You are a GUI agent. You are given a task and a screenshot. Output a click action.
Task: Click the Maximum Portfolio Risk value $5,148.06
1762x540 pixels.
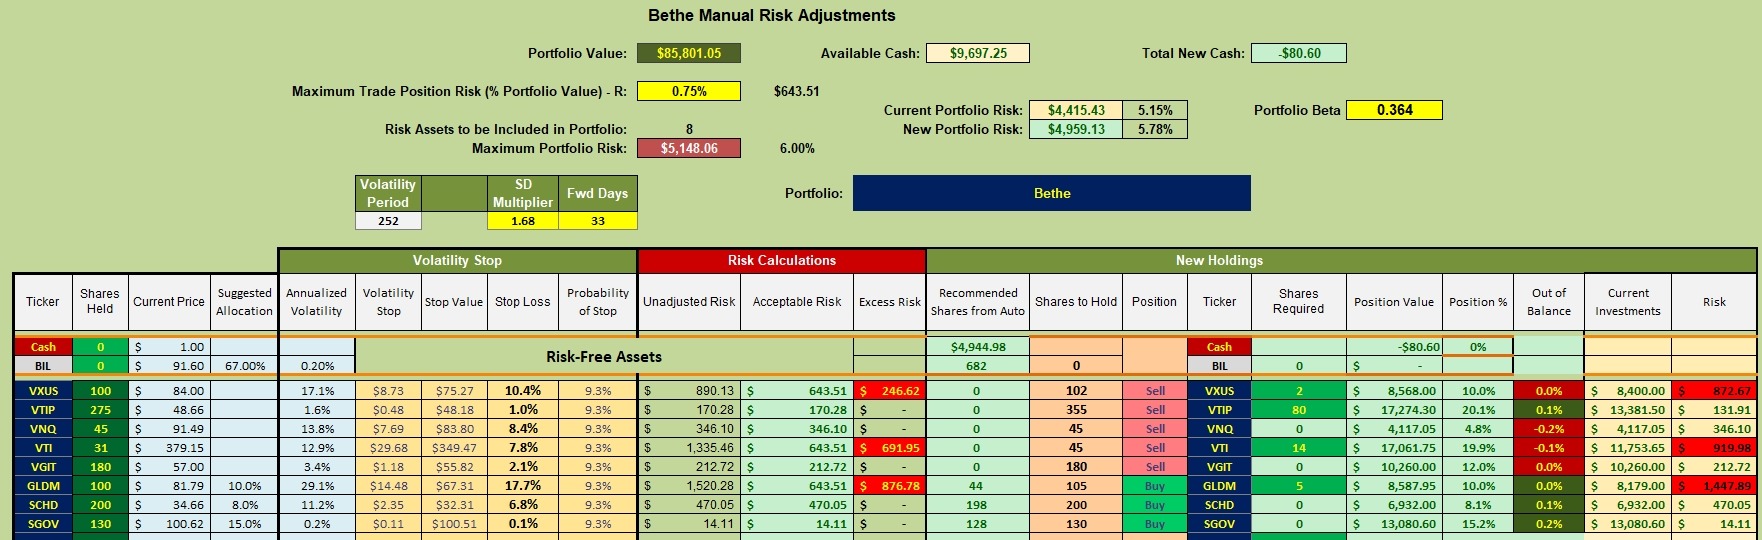689,148
